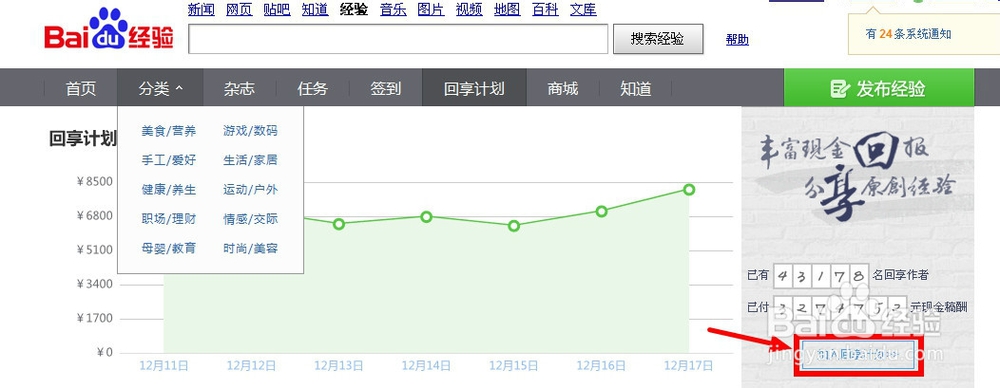Select 运动/户外 category

251,190
